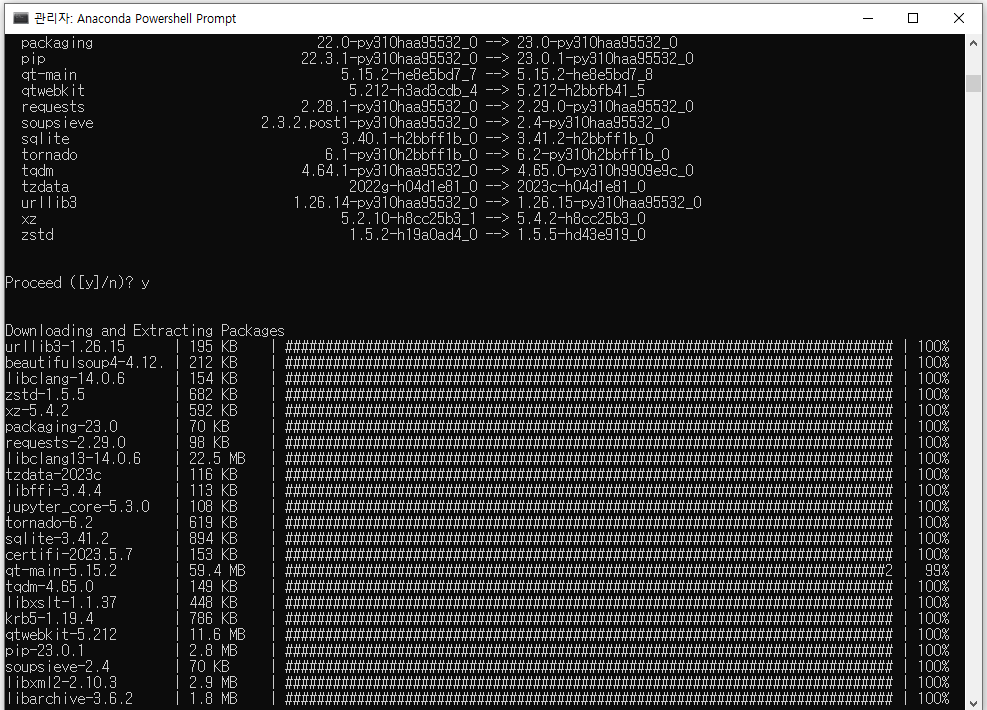
Task: Click the 'urllib3' package name in upgrade list
Action: click(48, 203)
